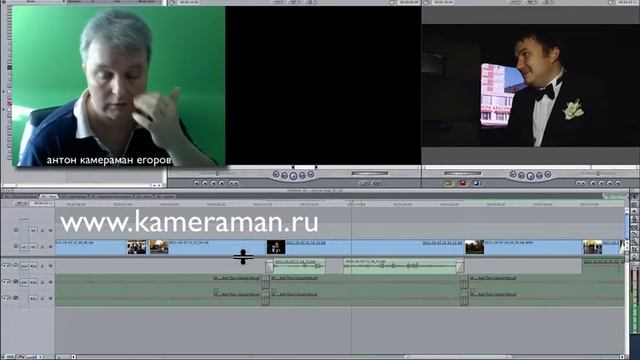Image resolution: width=640 pixels, height=360 pixels.
Task: Click the A3 destination track button
Action: click(33, 299)
